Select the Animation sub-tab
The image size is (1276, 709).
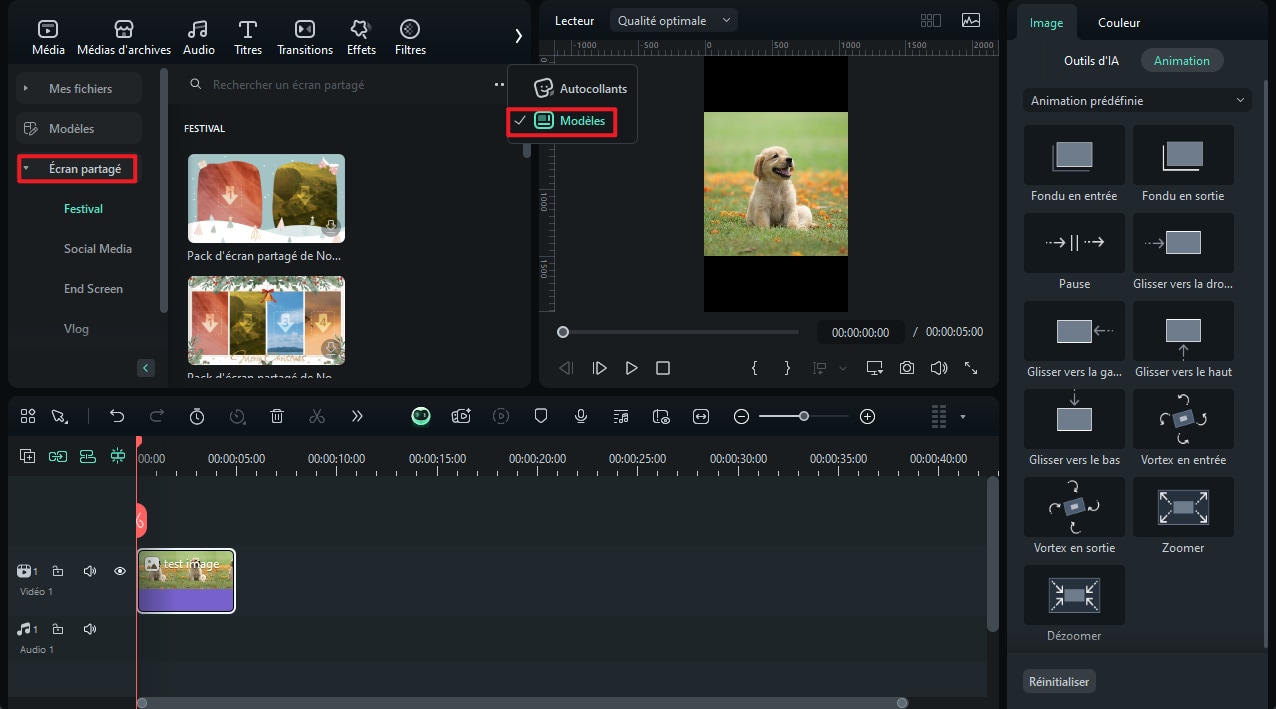tap(1182, 61)
